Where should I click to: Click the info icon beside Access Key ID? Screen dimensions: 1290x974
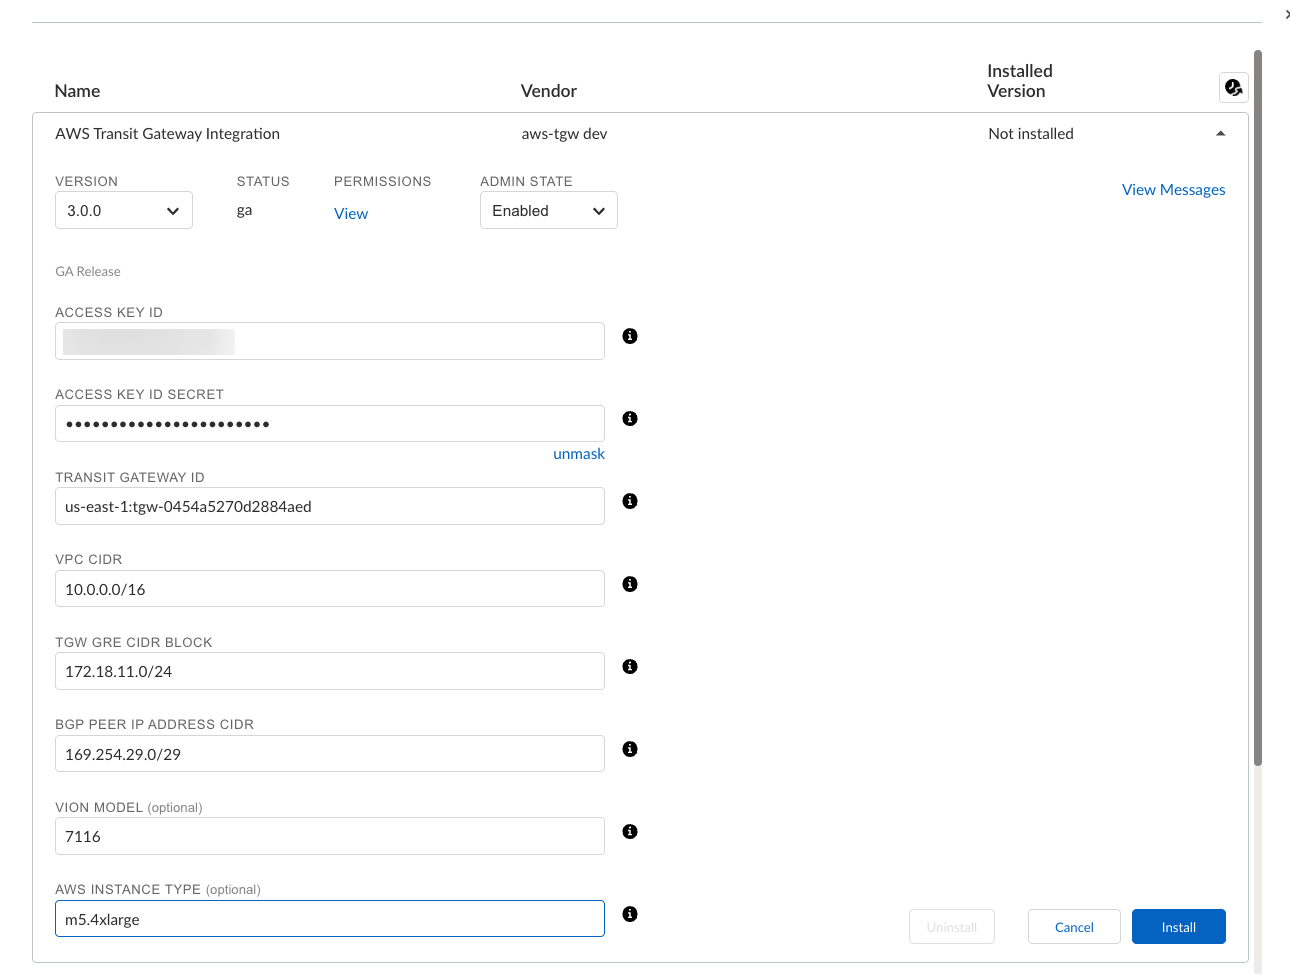[x=630, y=336]
